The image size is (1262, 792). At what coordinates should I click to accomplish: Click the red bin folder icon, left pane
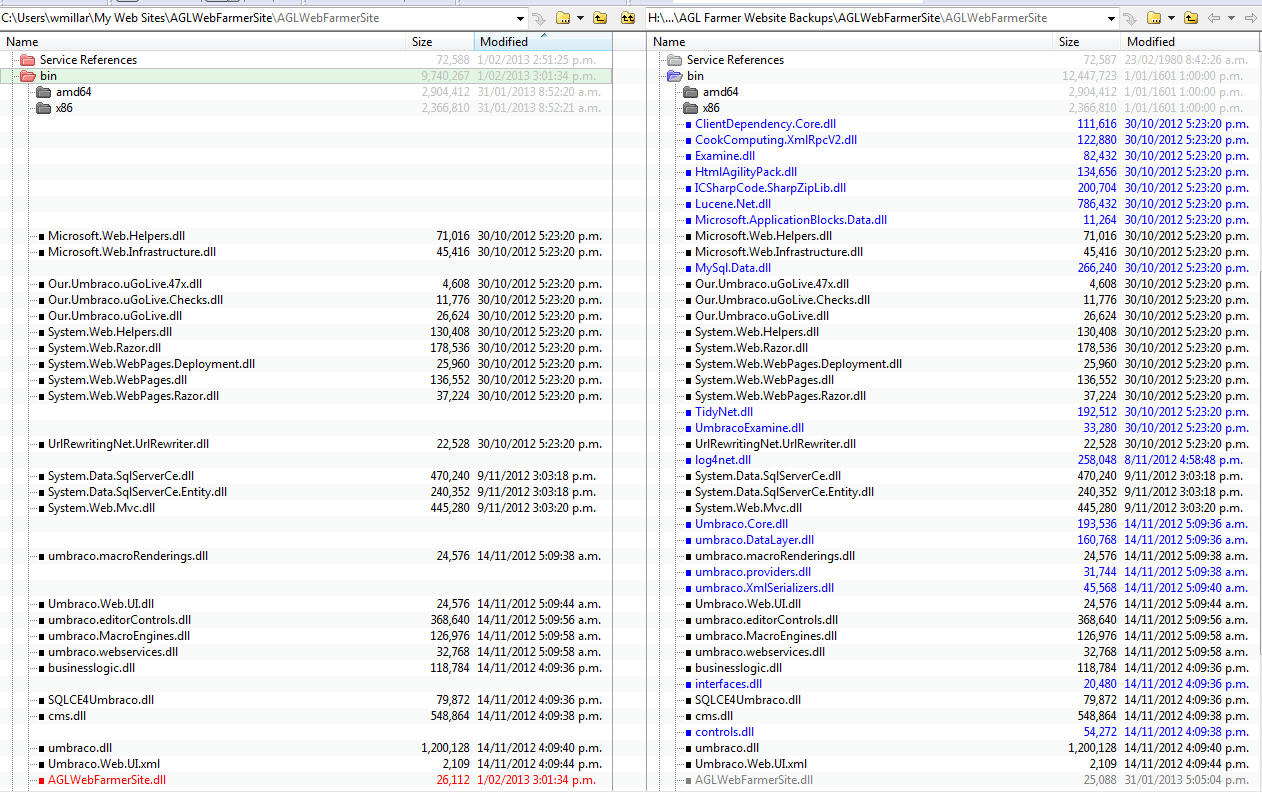[28, 76]
